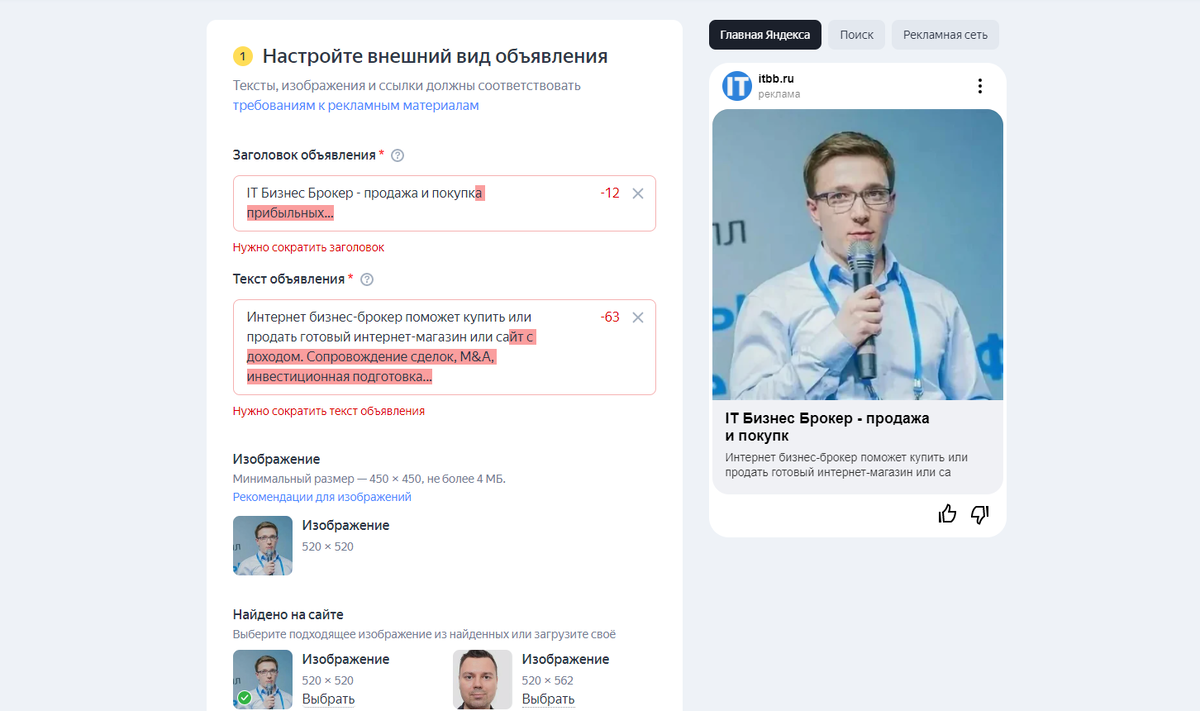Open the three-dot menu in the ad preview
1200x711 pixels.
pyautogui.click(x=980, y=86)
